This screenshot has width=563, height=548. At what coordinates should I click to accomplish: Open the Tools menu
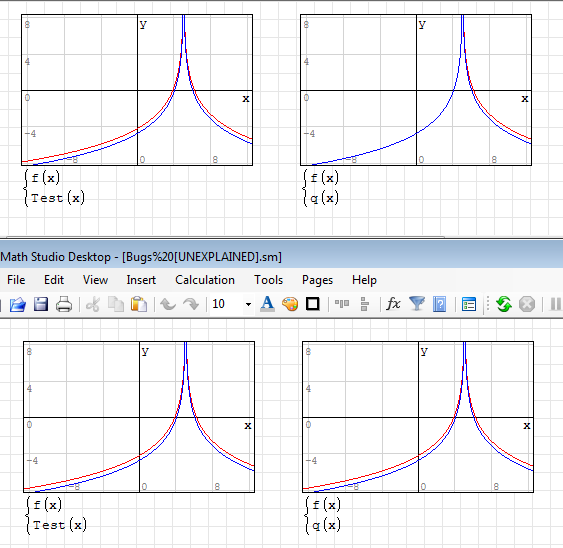(269, 280)
